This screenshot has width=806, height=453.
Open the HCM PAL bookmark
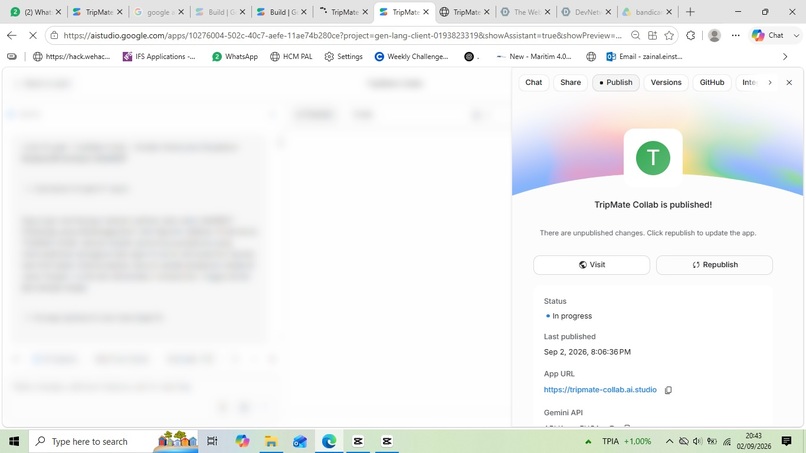pos(291,57)
